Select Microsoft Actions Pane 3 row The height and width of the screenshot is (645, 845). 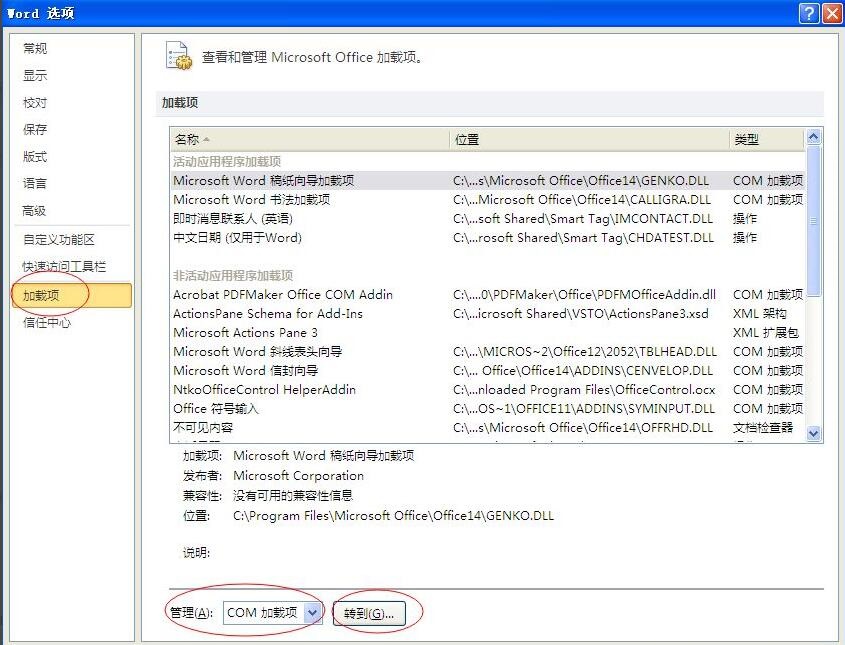point(488,332)
